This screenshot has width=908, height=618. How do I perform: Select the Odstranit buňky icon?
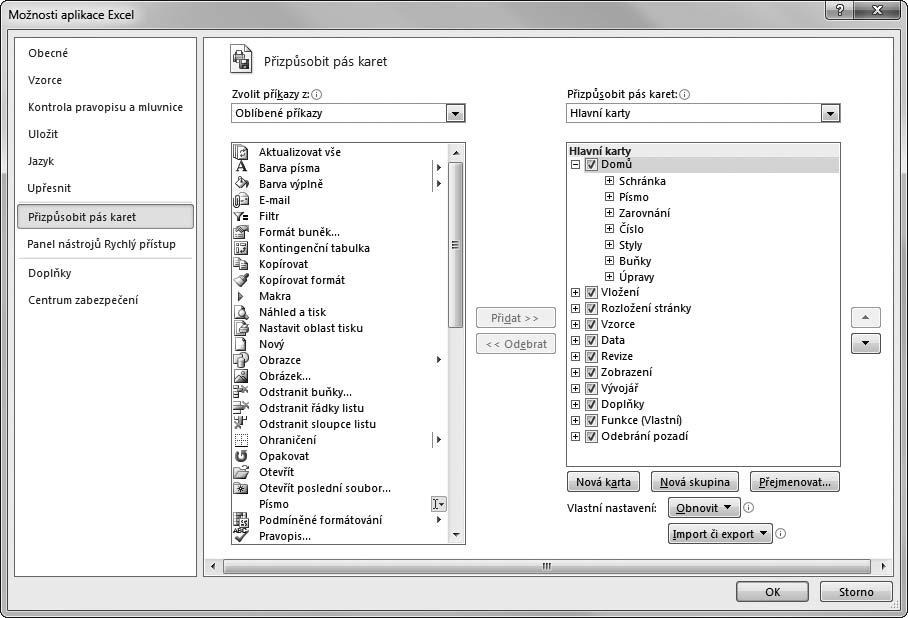[x=241, y=392]
